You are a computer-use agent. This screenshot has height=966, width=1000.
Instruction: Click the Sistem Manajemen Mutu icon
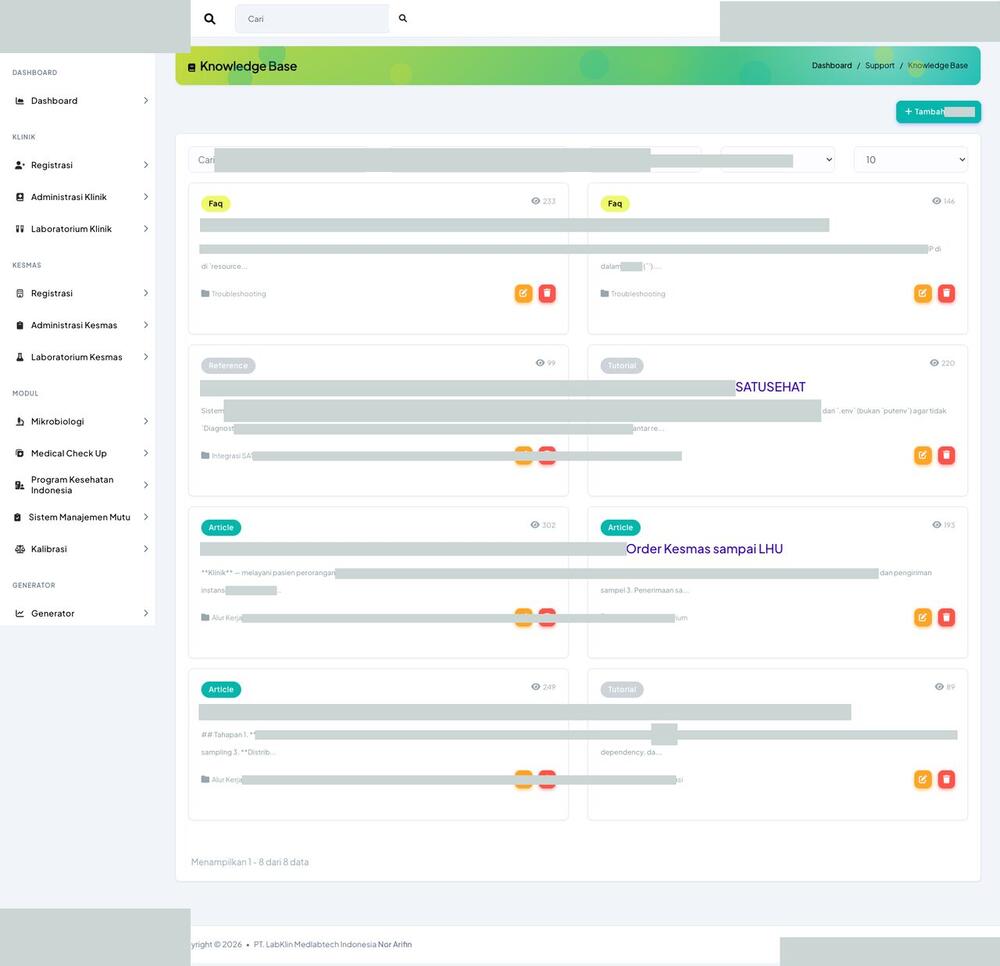pos(17,517)
